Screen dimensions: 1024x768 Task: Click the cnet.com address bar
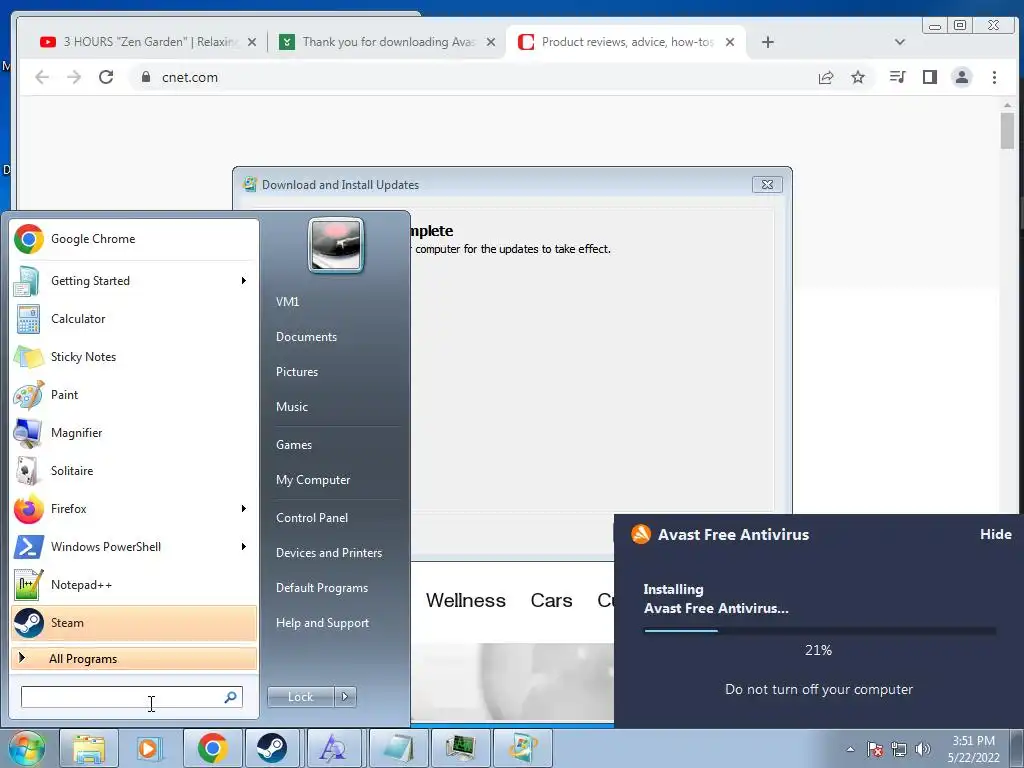[x=470, y=77]
